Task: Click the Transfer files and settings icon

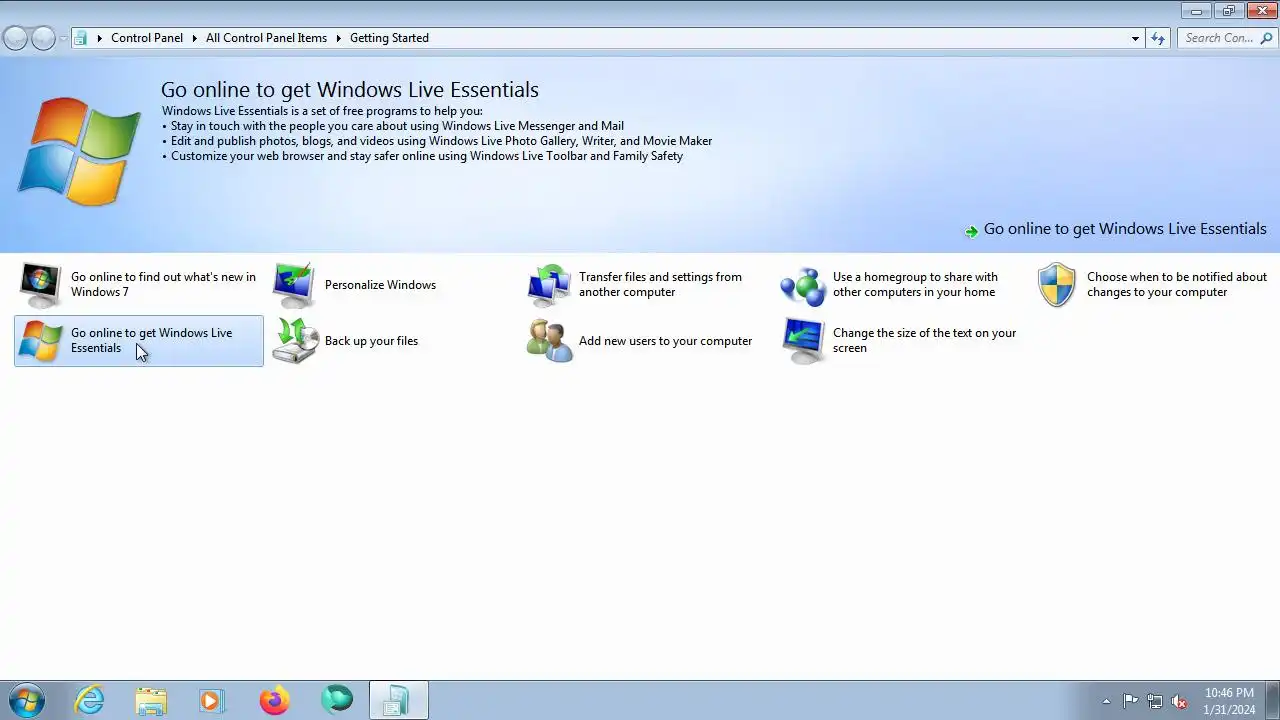Action: pos(548,285)
